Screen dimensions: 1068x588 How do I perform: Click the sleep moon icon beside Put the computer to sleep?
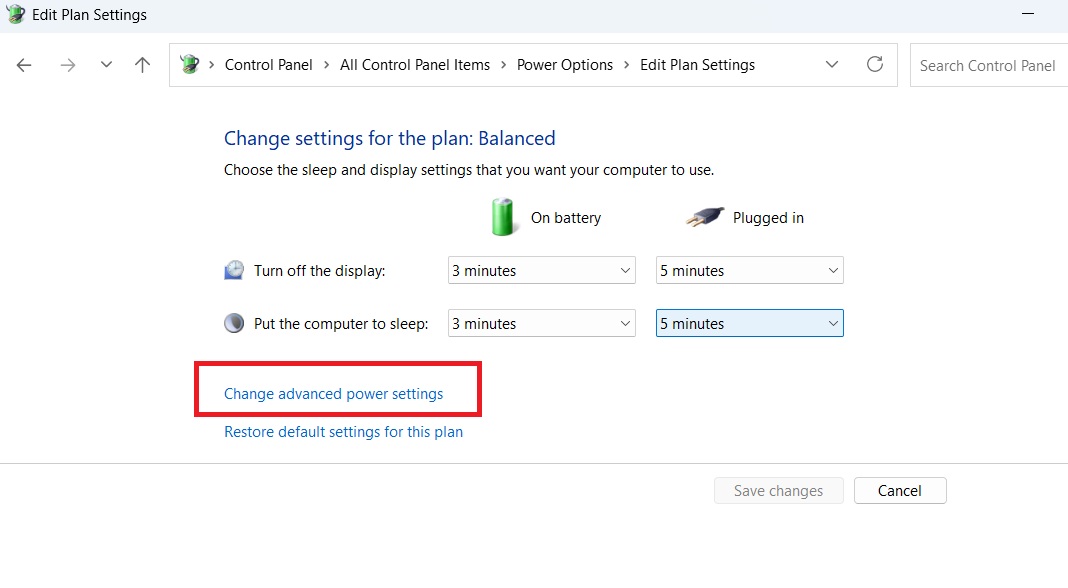[x=233, y=322]
